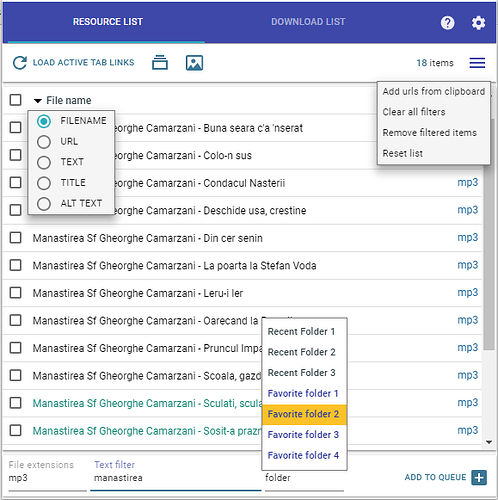The height and width of the screenshot is (500, 498).
Task: Check the box for Colo-n sus
Action: [16, 155]
